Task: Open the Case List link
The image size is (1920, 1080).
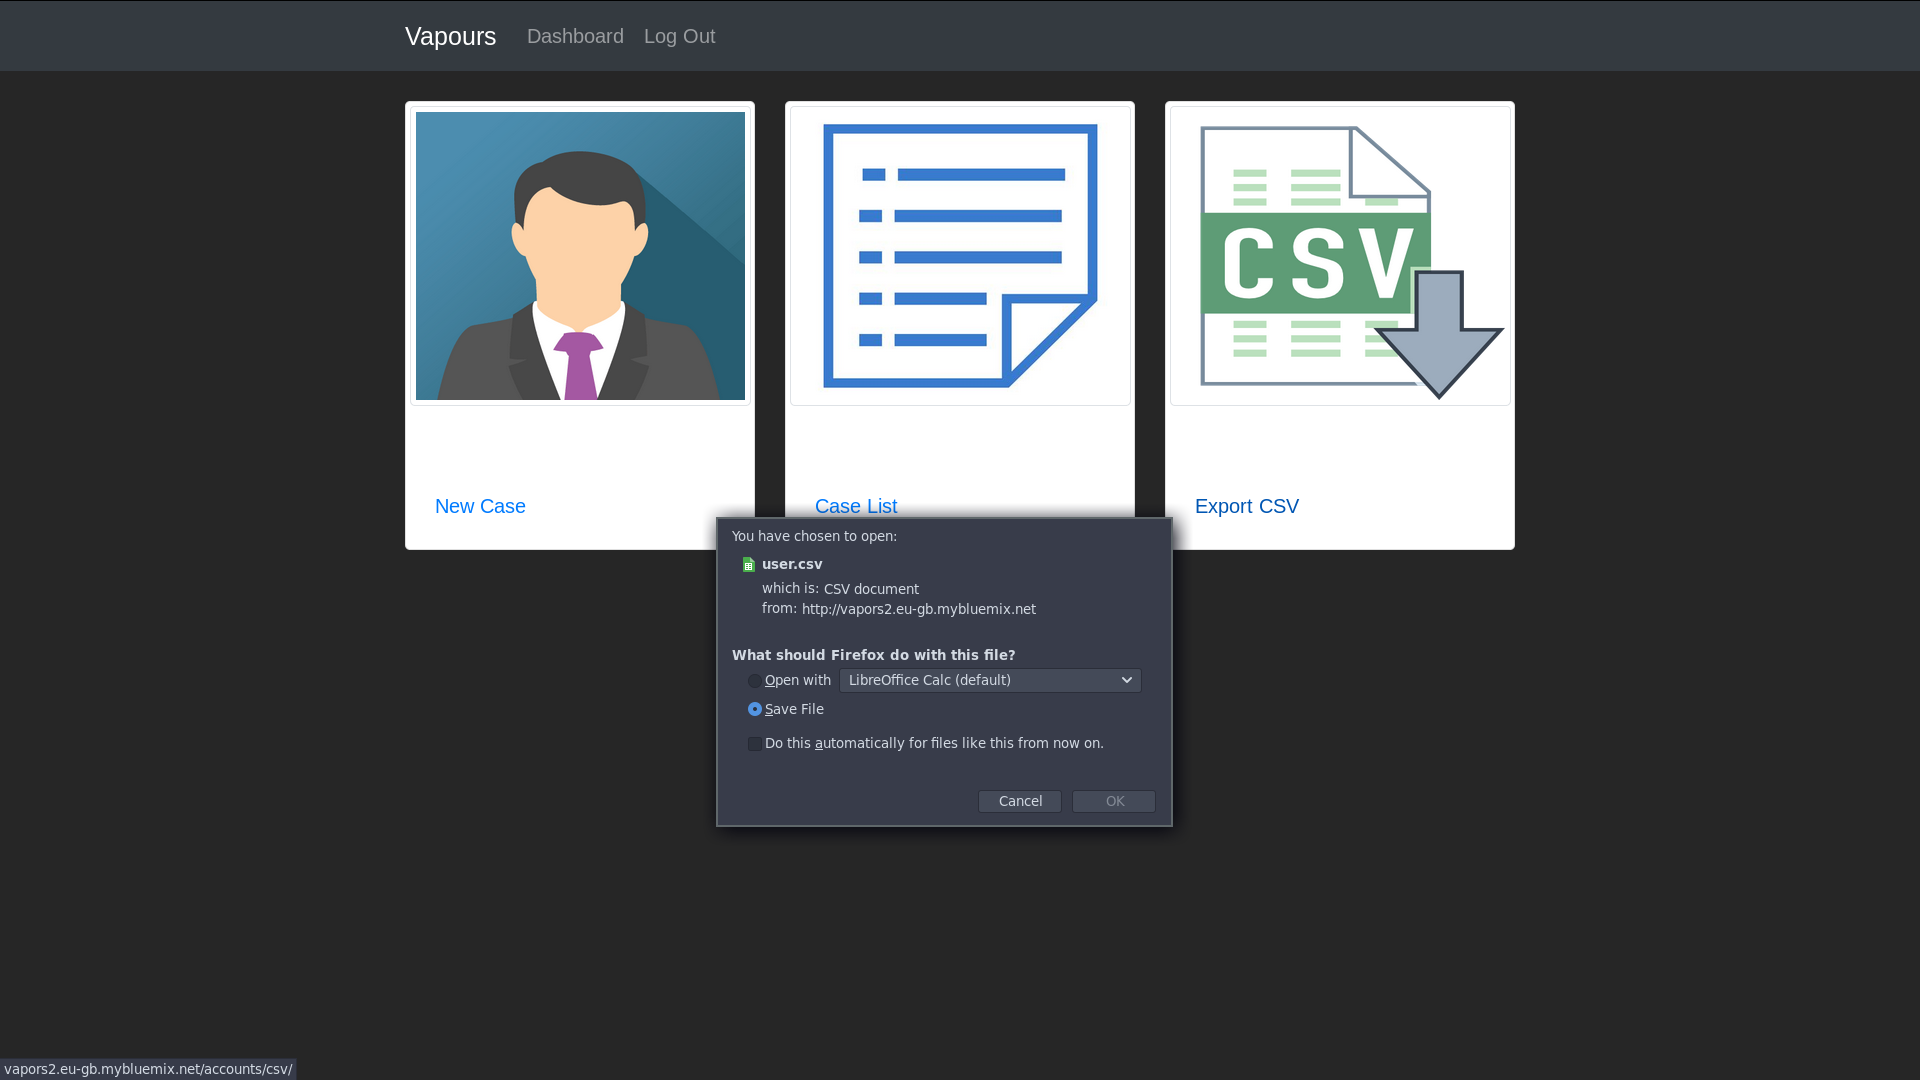Action: [856, 506]
